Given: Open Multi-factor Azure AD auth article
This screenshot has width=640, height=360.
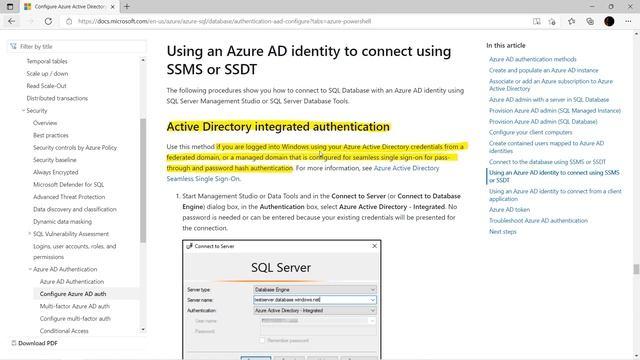Looking at the screenshot, I should [75, 306].
